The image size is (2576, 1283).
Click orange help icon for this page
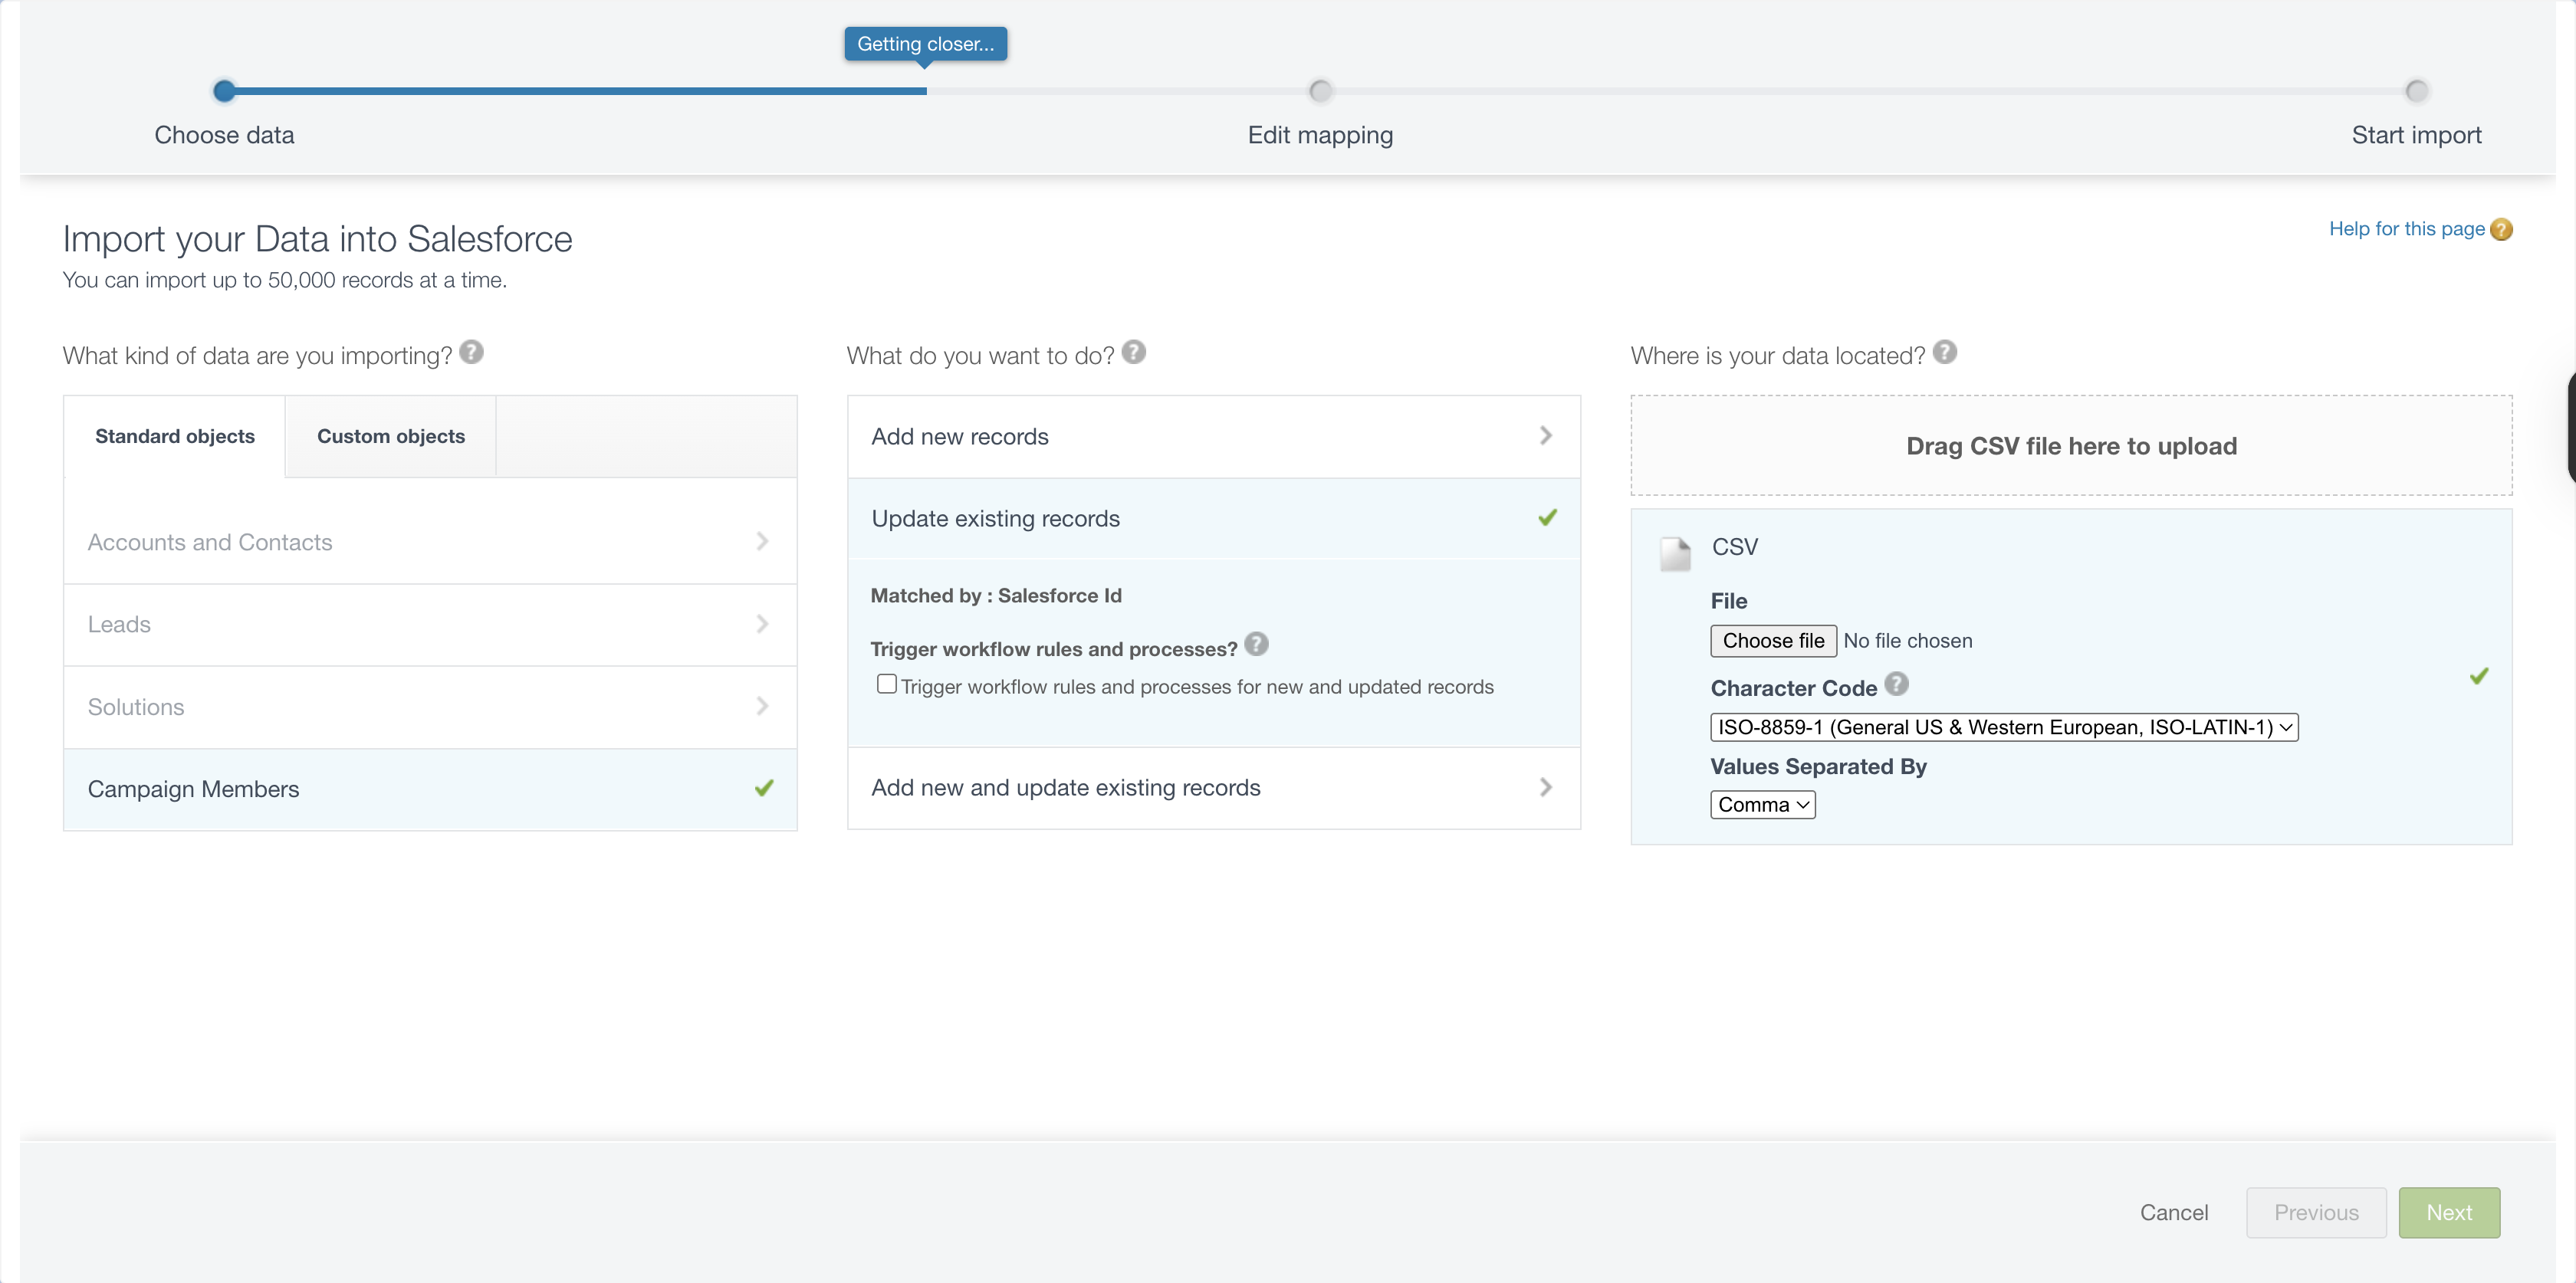[x=2501, y=229]
